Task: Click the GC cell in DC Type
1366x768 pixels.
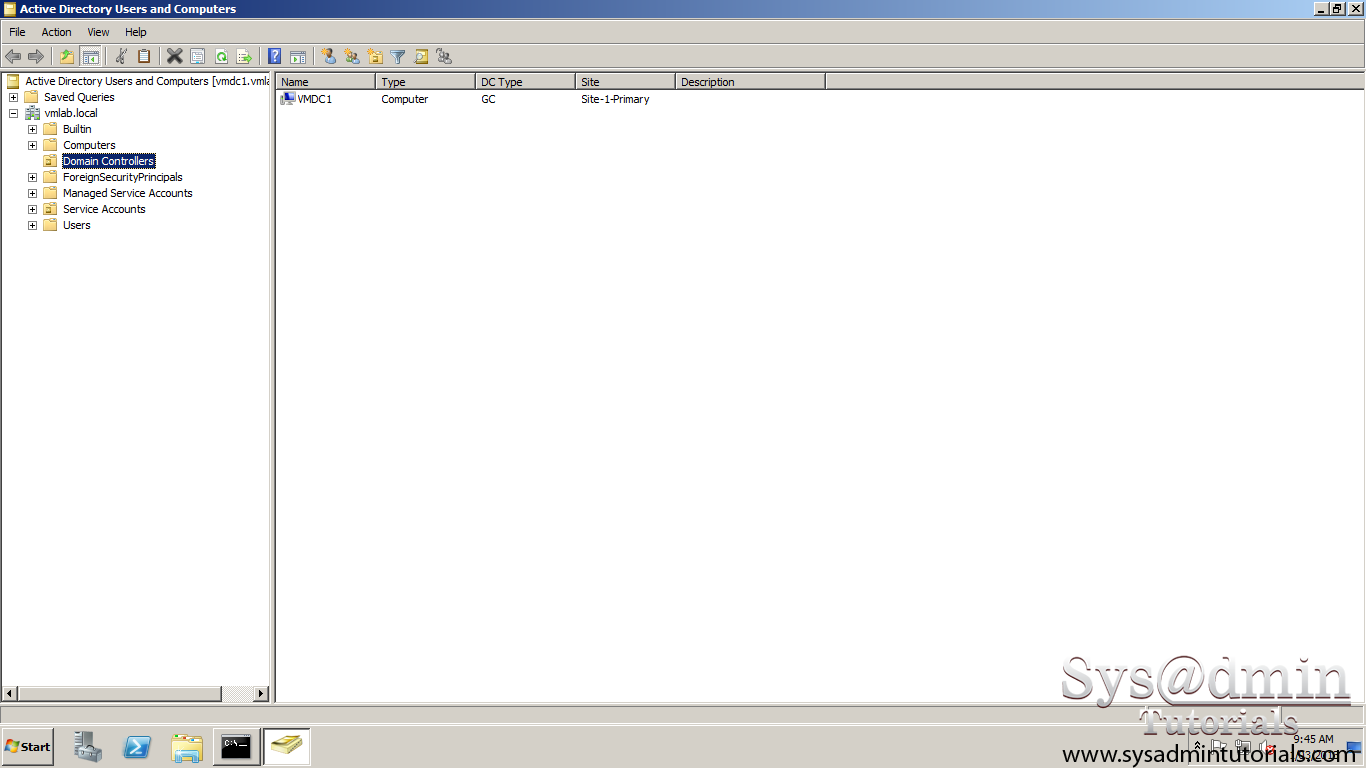Action: [x=488, y=99]
